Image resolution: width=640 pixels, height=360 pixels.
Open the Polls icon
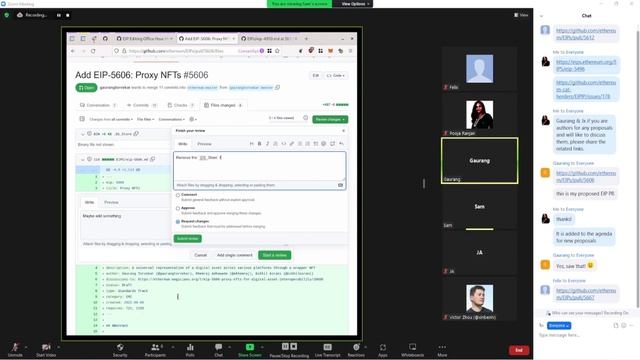pyautogui.click(x=190, y=347)
